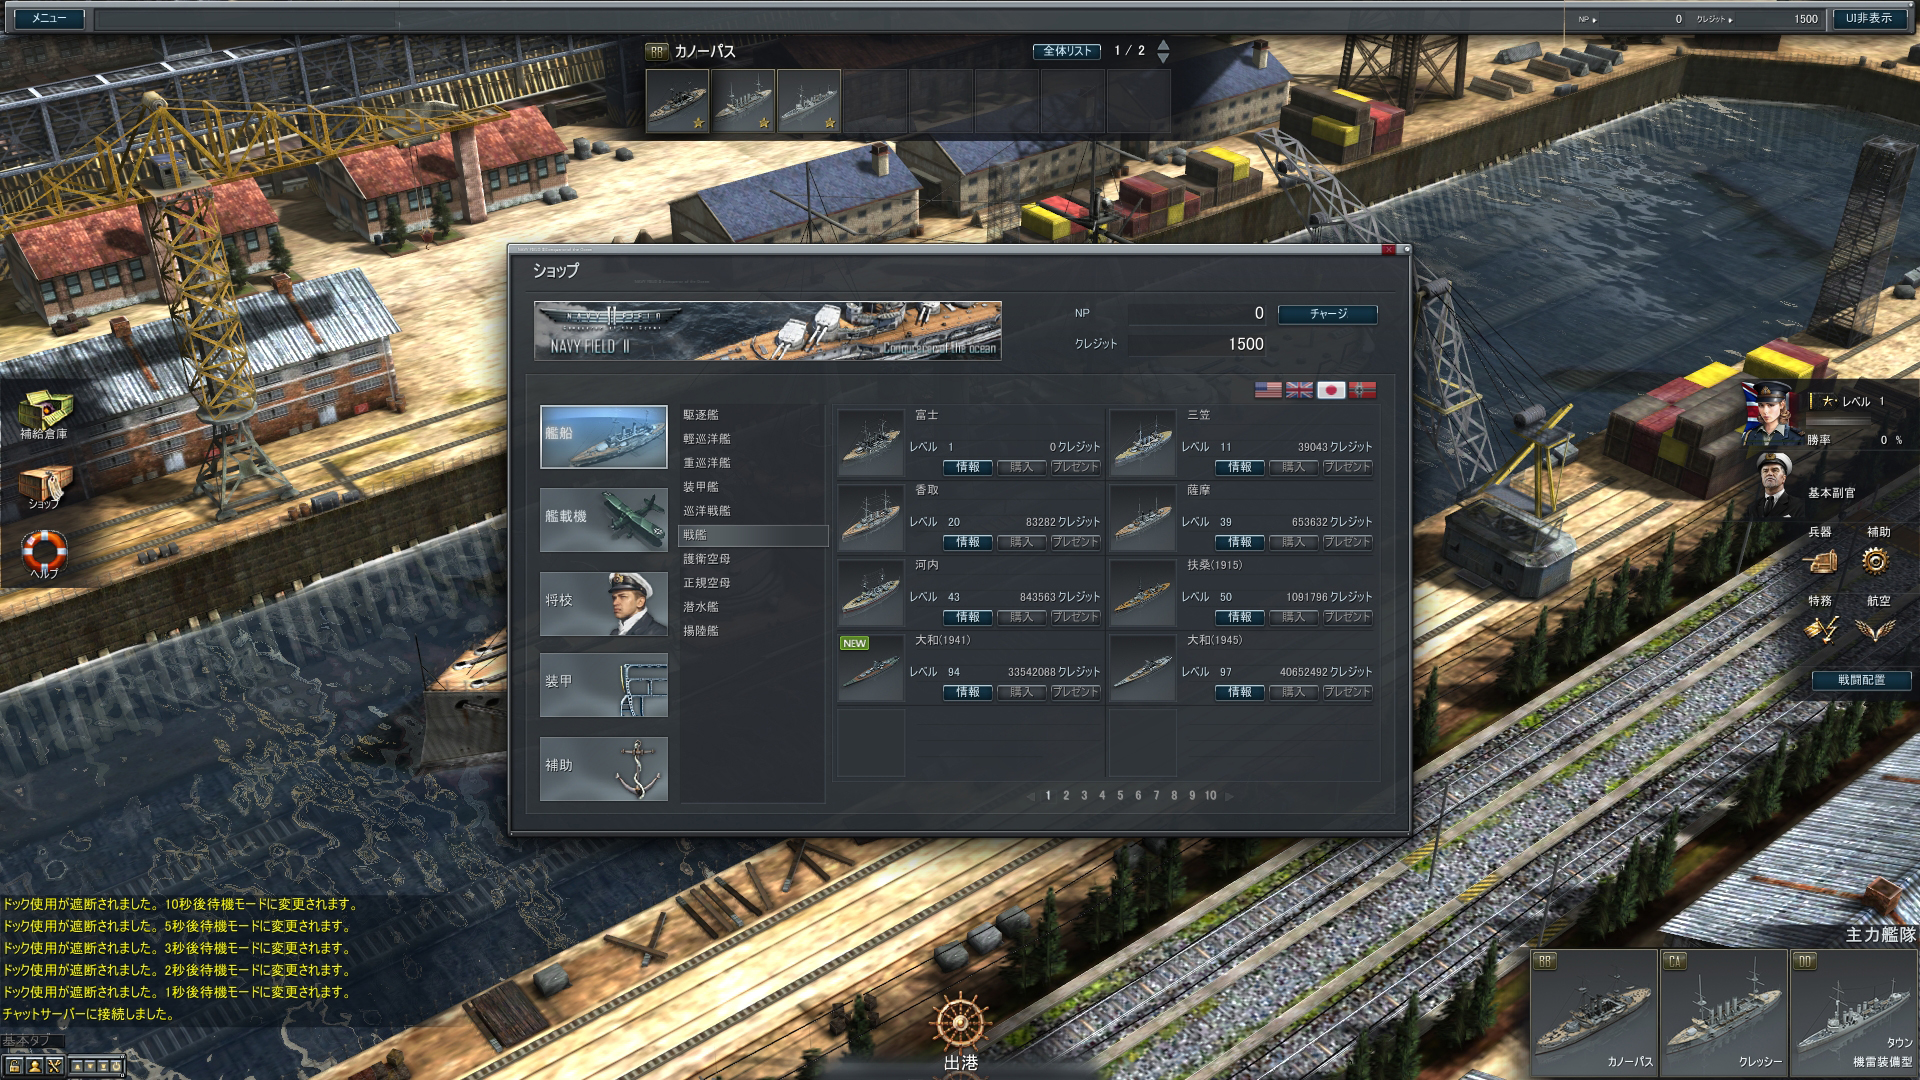Open the 補給倉庫 supply warehouse icon
Image resolution: width=1920 pixels, height=1080 pixels.
pos(46,411)
